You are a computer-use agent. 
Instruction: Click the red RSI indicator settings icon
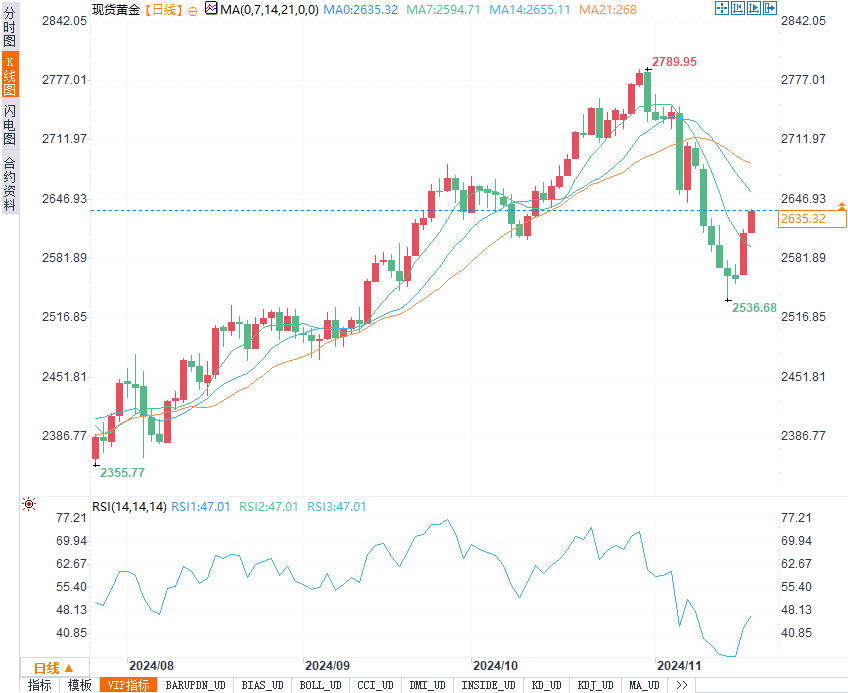(29, 505)
